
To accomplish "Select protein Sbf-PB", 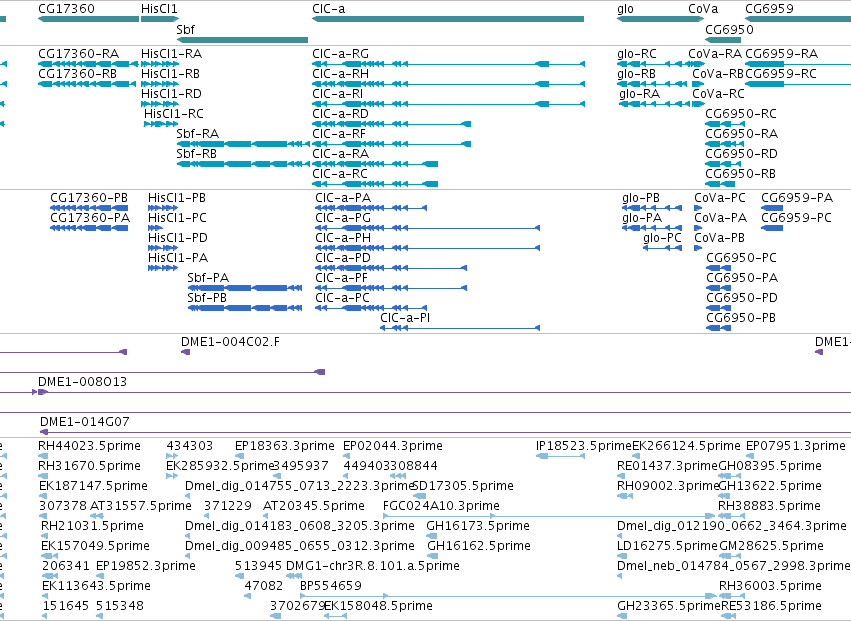I will [207, 299].
